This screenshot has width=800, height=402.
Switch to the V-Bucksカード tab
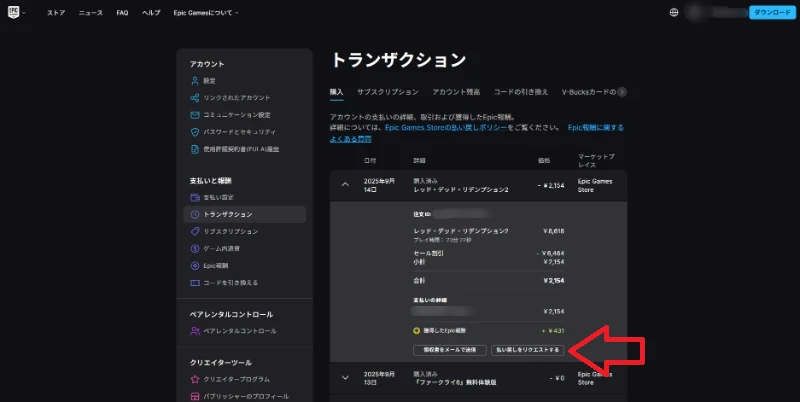point(589,92)
